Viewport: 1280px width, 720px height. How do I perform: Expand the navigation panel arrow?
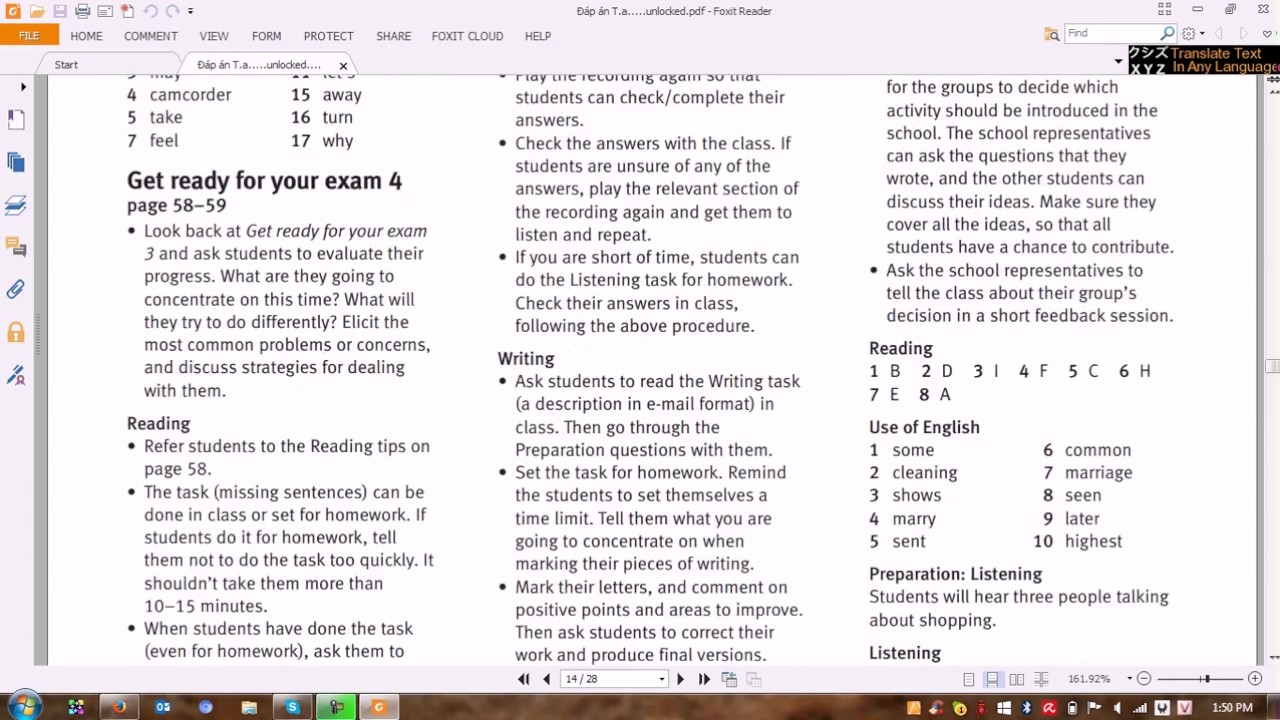(23, 87)
